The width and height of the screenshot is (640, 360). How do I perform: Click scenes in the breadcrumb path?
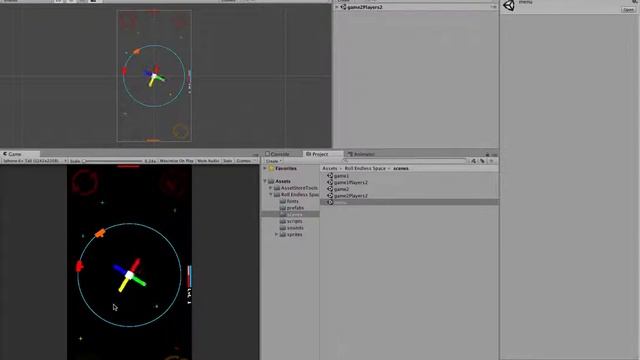[x=401, y=168]
